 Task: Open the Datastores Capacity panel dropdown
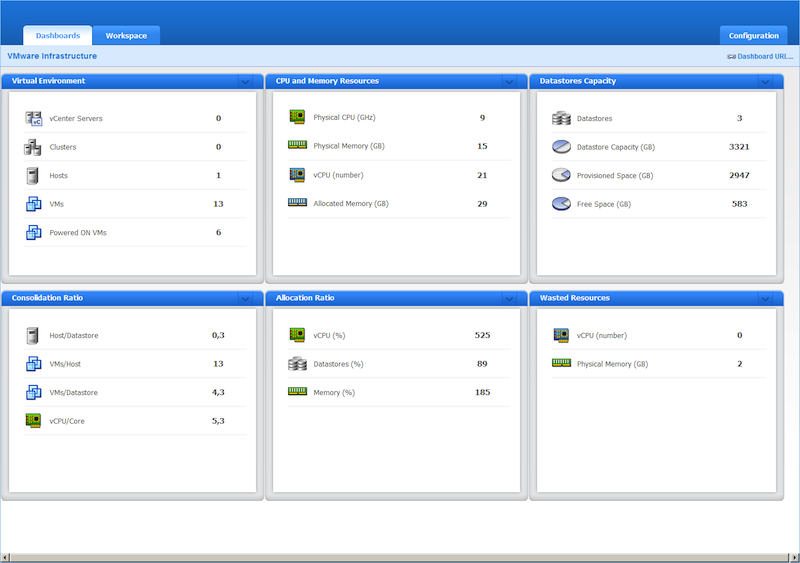pyautogui.click(x=765, y=82)
